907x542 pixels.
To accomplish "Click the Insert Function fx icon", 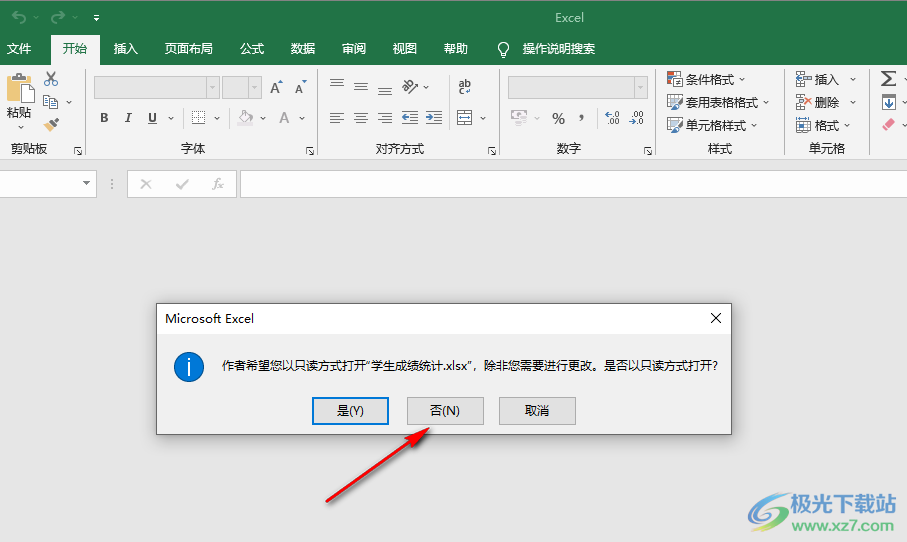I will click(x=217, y=184).
